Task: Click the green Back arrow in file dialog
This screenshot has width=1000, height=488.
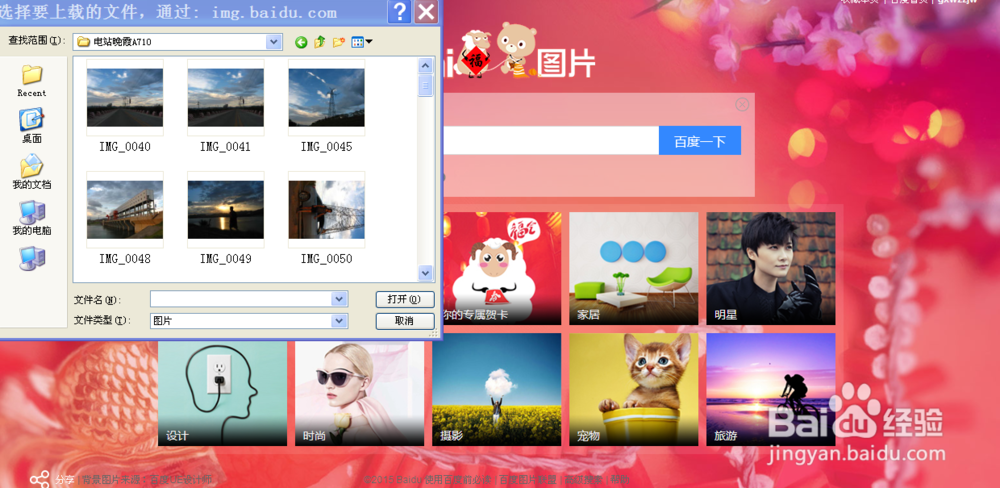Action: click(x=301, y=42)
